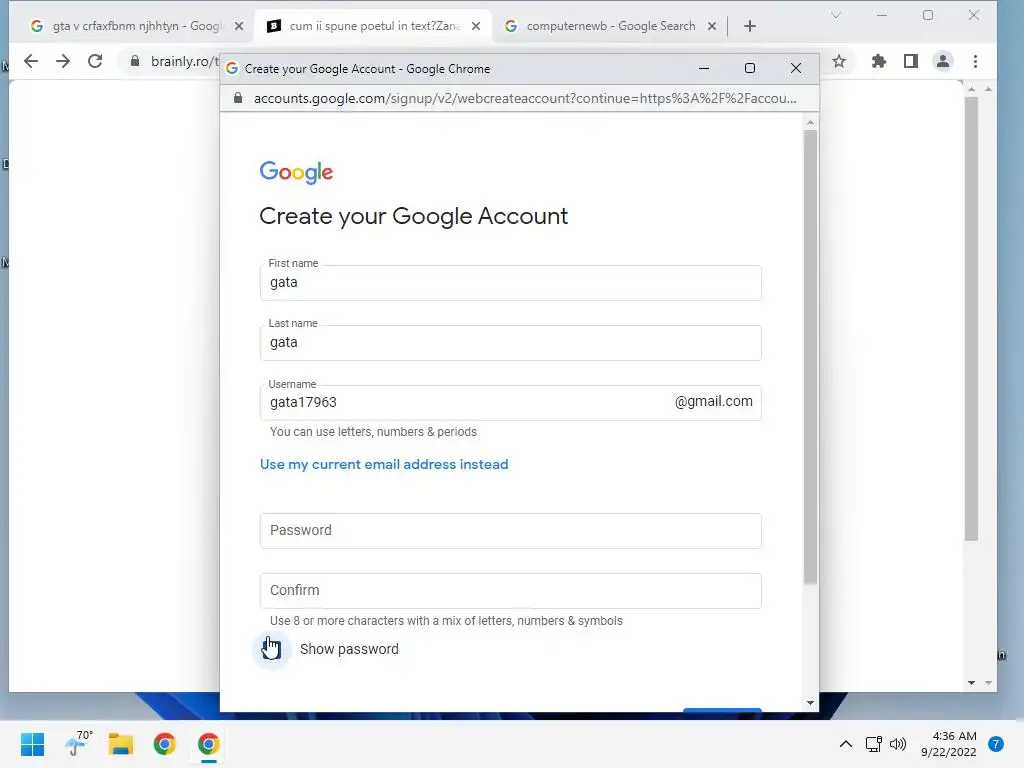The height and width of the screenshot is (768, 1024).
Task: Click the '@gmail.com' suffix text
Action: pyautogui.click(x=713, y=402)
